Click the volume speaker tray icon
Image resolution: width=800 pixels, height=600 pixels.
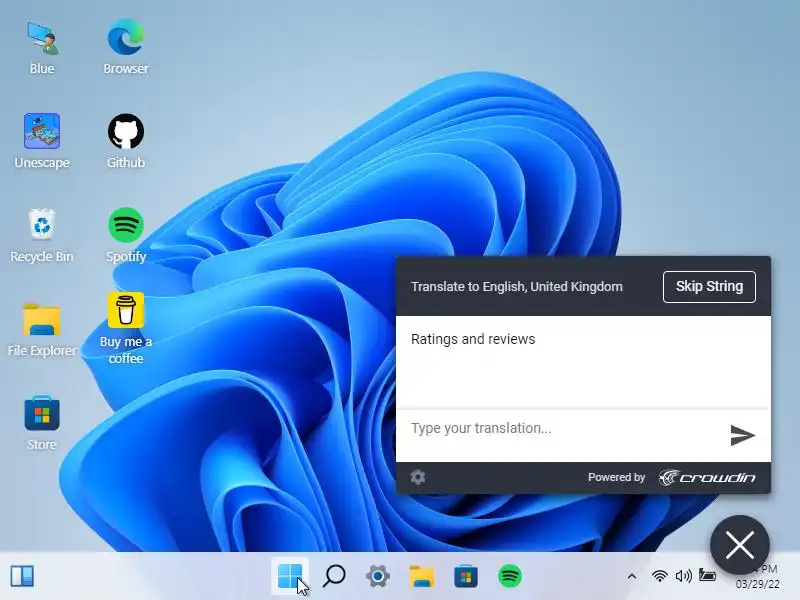(683, 576)
